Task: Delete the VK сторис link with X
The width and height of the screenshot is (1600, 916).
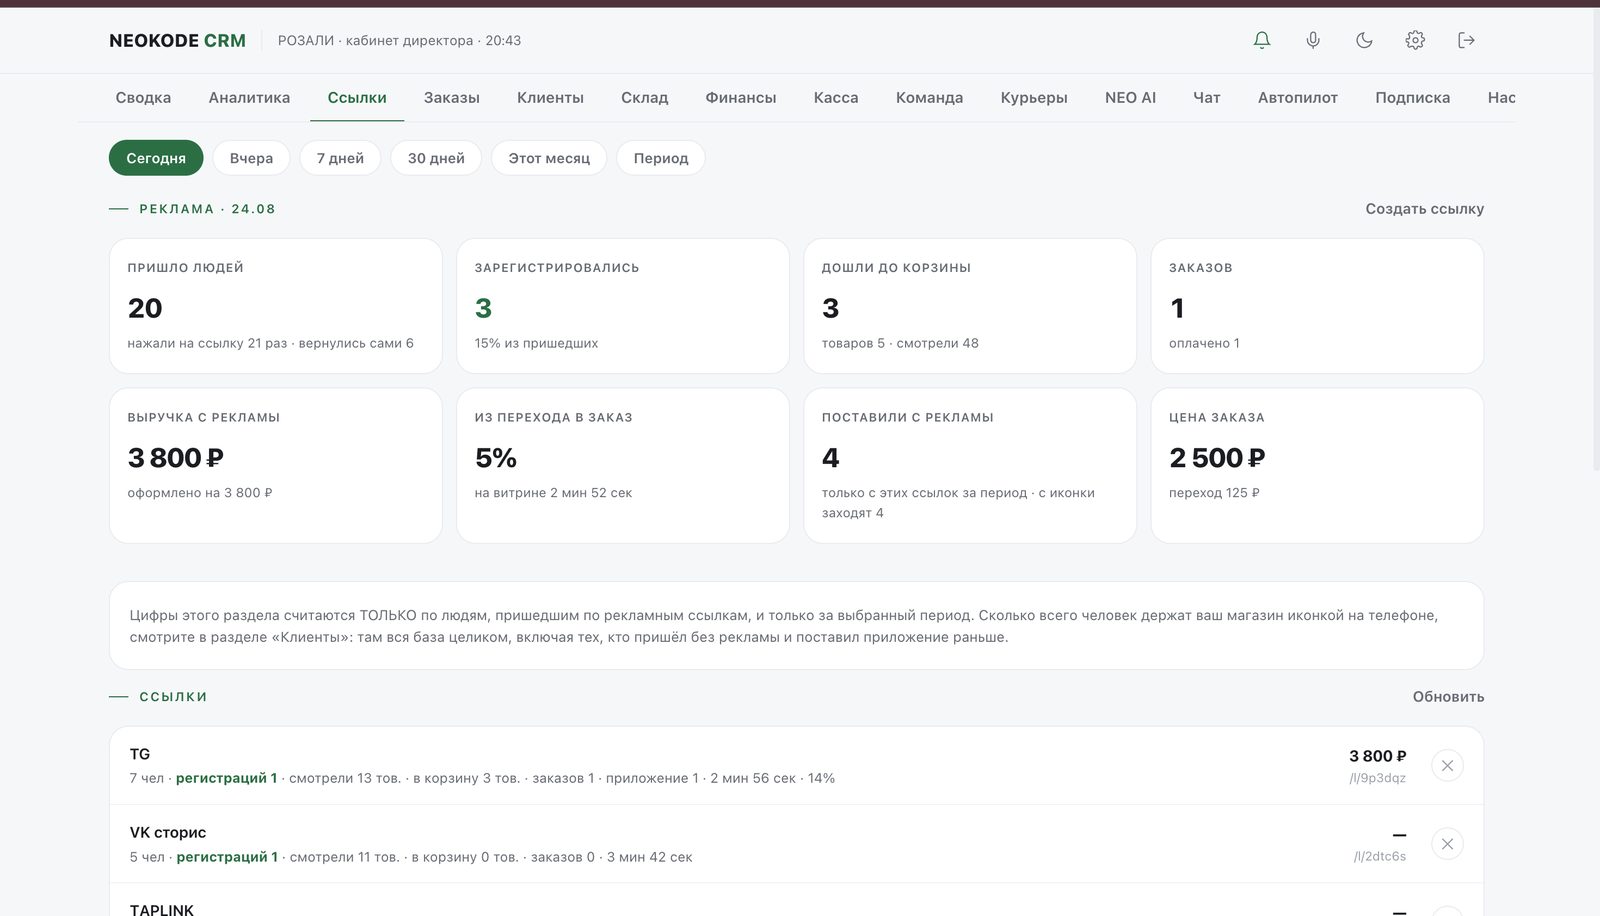Action: [1447, 844]
